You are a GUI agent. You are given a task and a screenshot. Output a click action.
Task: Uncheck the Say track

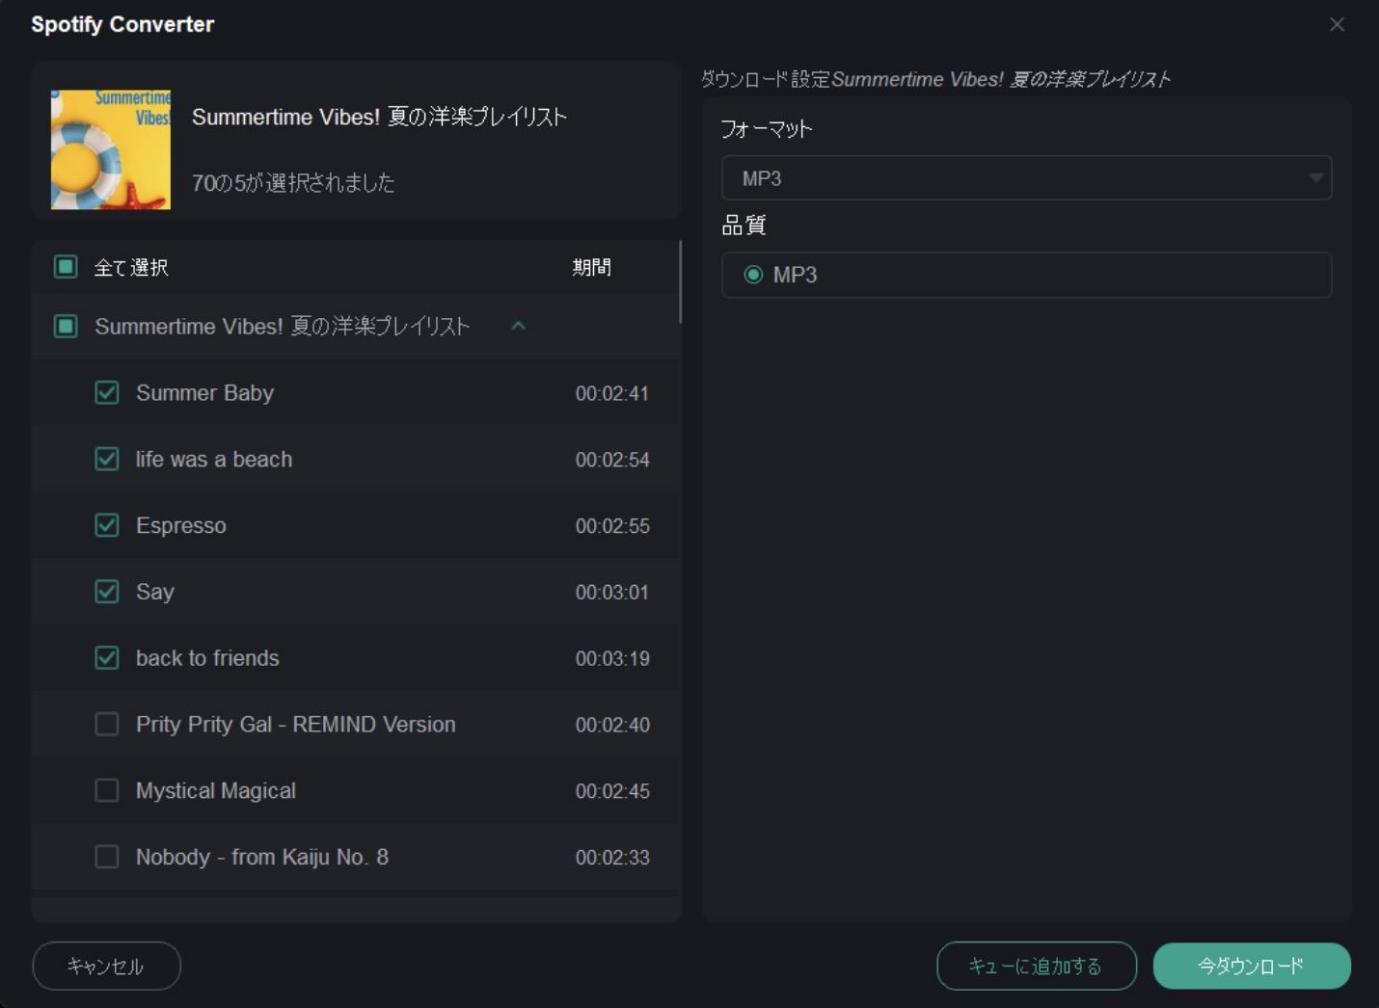coord(107,591)
